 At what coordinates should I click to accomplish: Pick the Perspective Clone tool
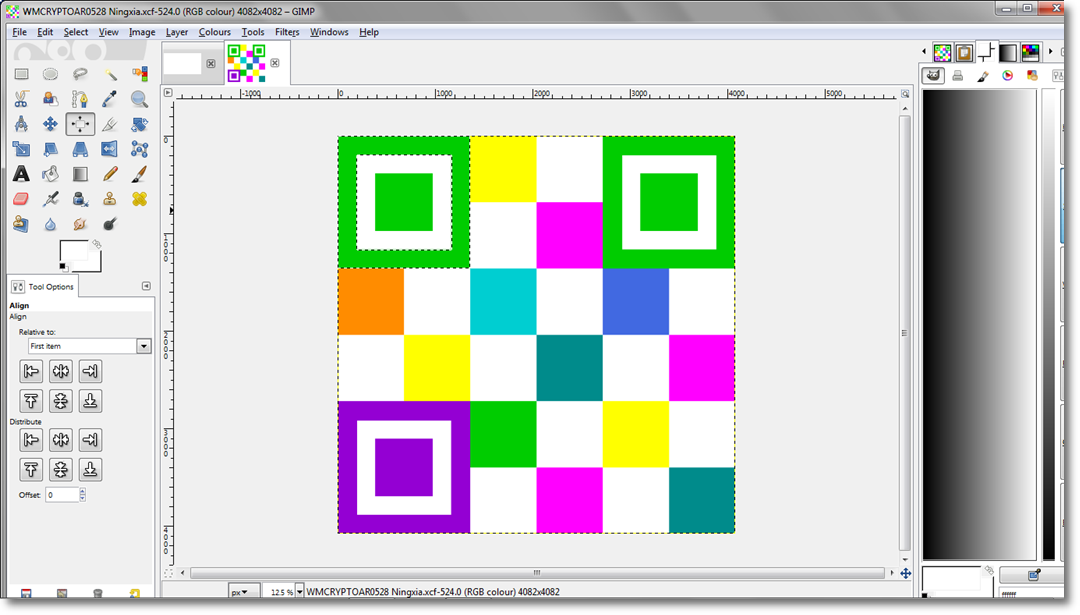click(x=21, y=224)
